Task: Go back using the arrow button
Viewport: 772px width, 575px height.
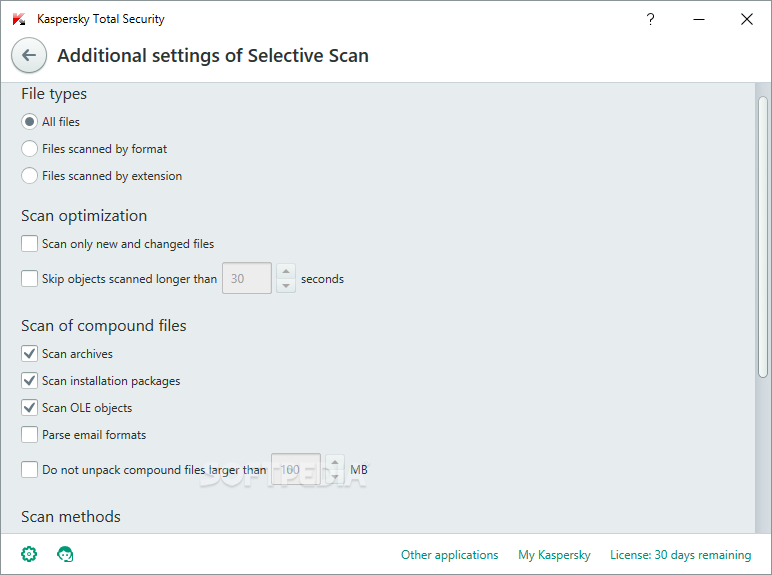Action: [29, 55]
